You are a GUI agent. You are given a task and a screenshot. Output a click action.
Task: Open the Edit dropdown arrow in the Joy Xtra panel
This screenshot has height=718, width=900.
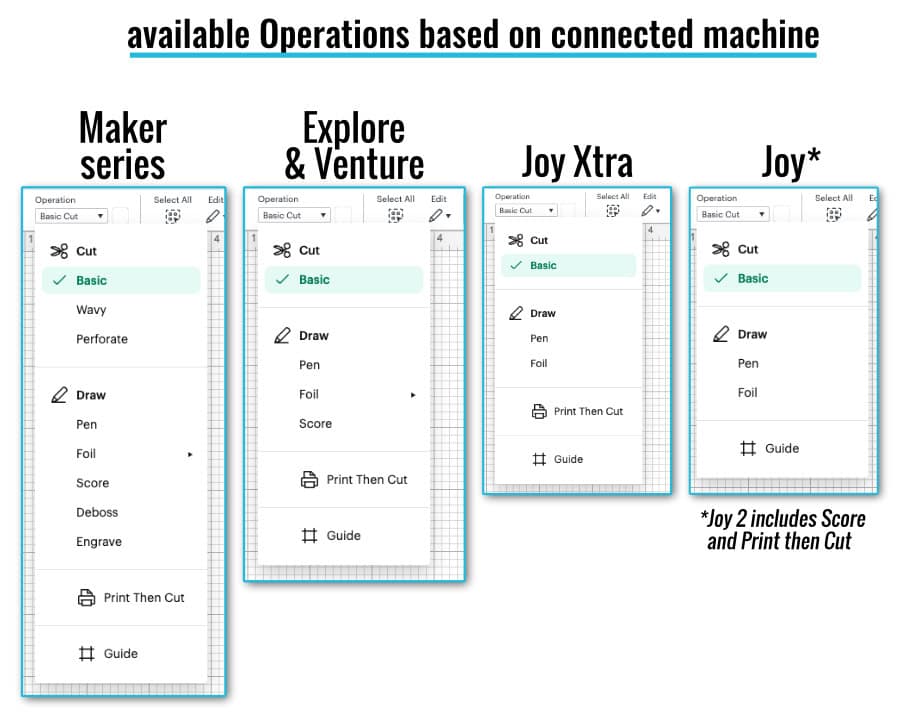click(x=658, y=211)
